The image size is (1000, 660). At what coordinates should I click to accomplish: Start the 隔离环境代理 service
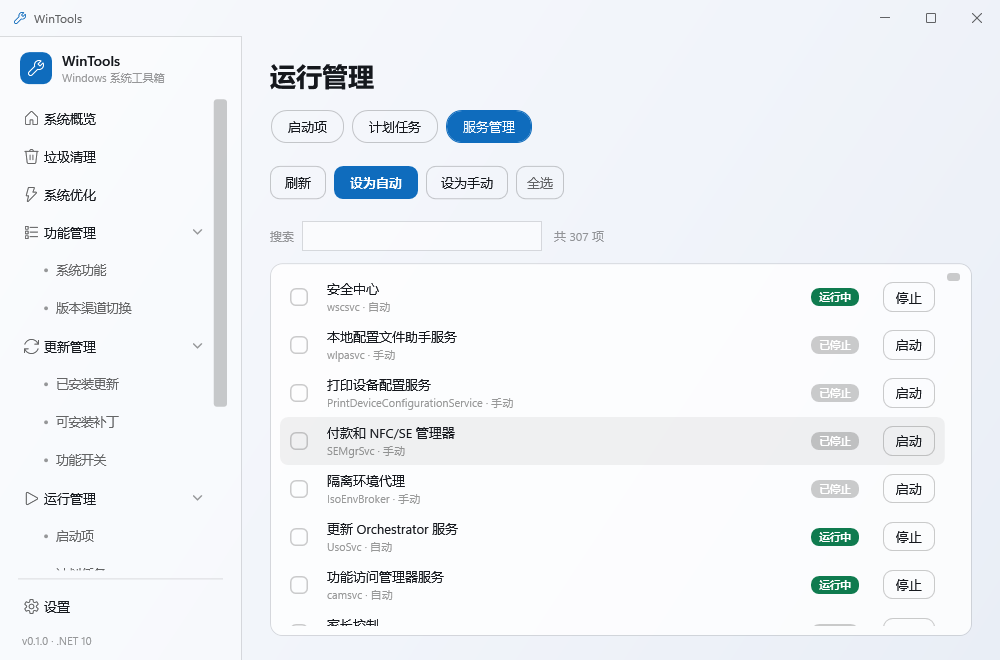point(909,489)
